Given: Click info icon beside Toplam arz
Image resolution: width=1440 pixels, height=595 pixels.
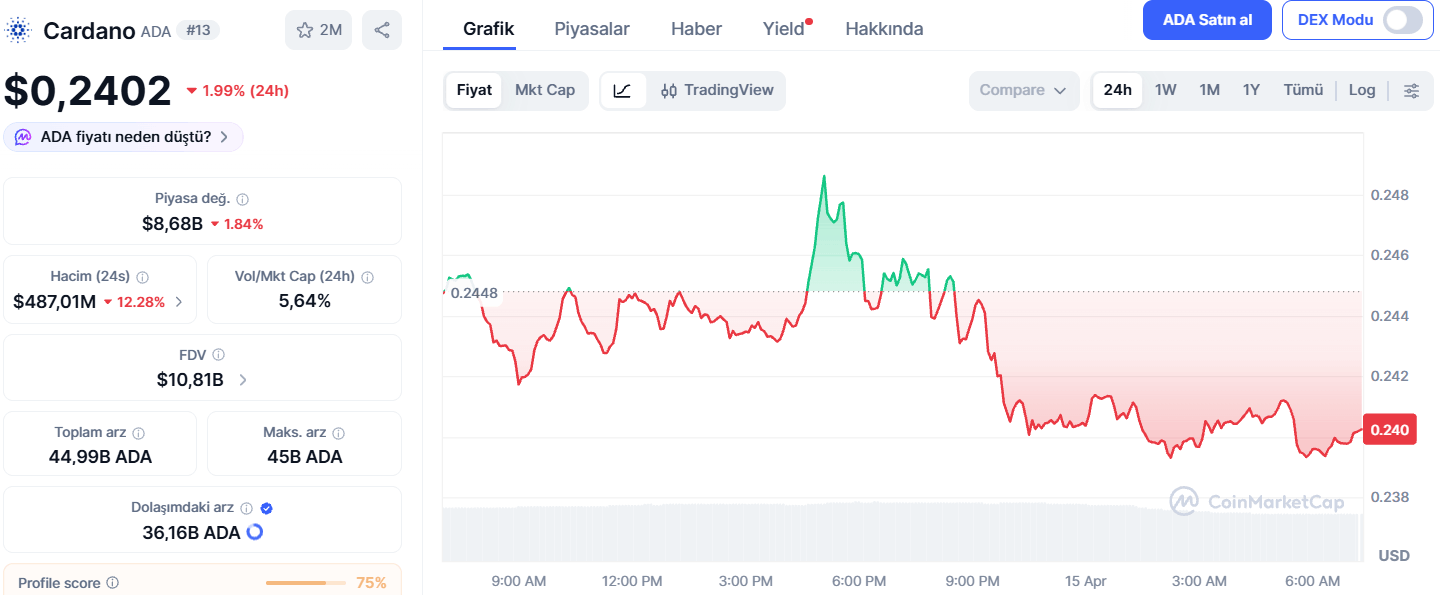Looking at the screenshot, I should click(139, 433).
